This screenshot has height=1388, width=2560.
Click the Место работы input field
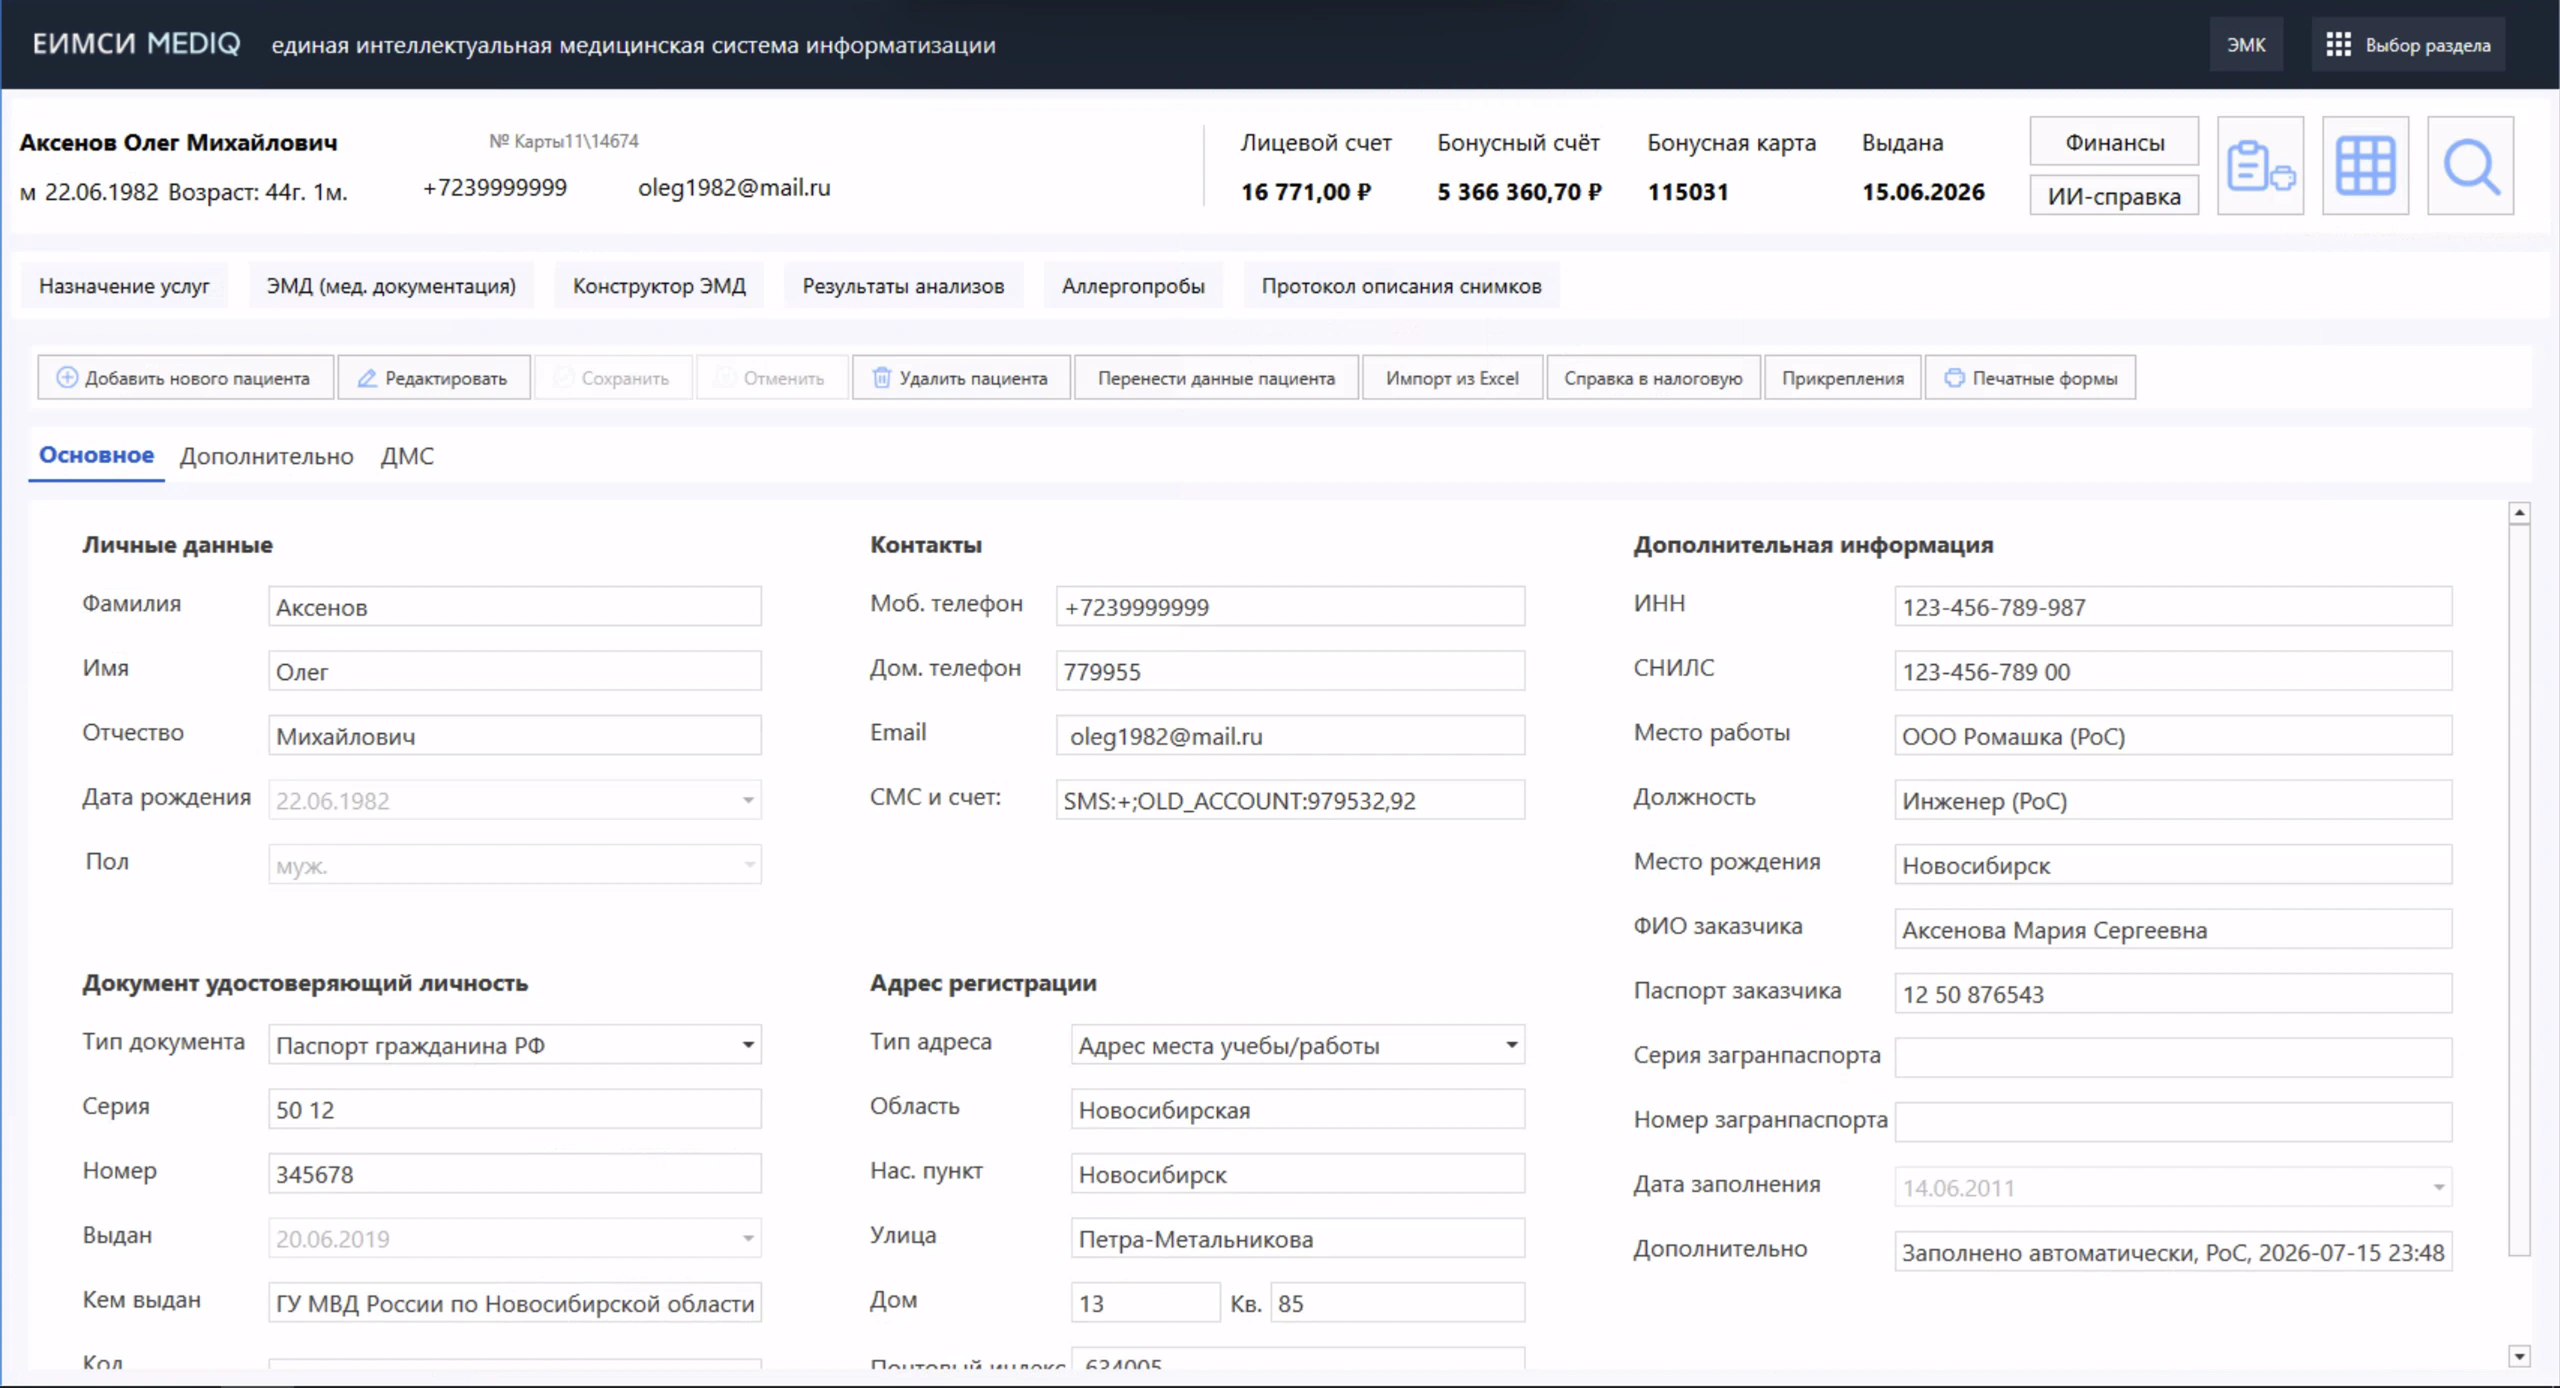2173,736
